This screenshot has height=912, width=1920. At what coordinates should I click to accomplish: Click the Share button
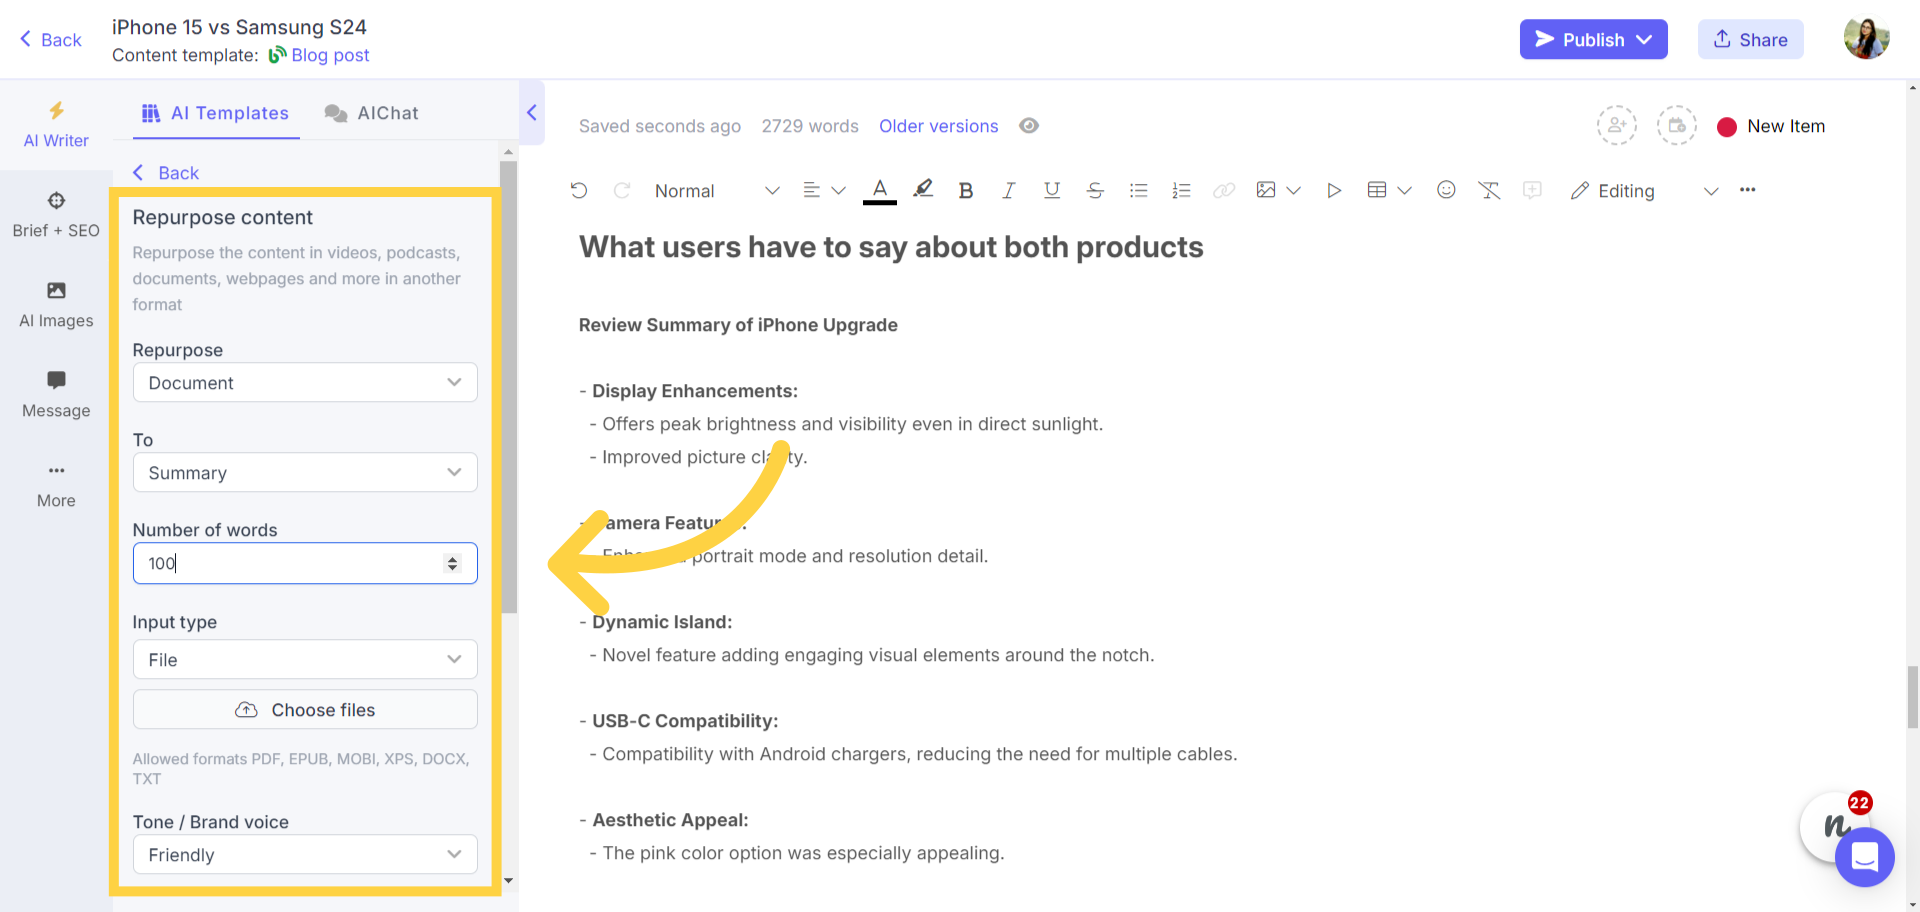[x=1750, y=39]
